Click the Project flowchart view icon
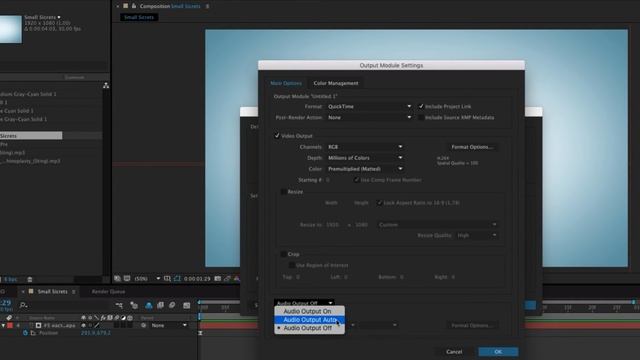 coord(106,85)
